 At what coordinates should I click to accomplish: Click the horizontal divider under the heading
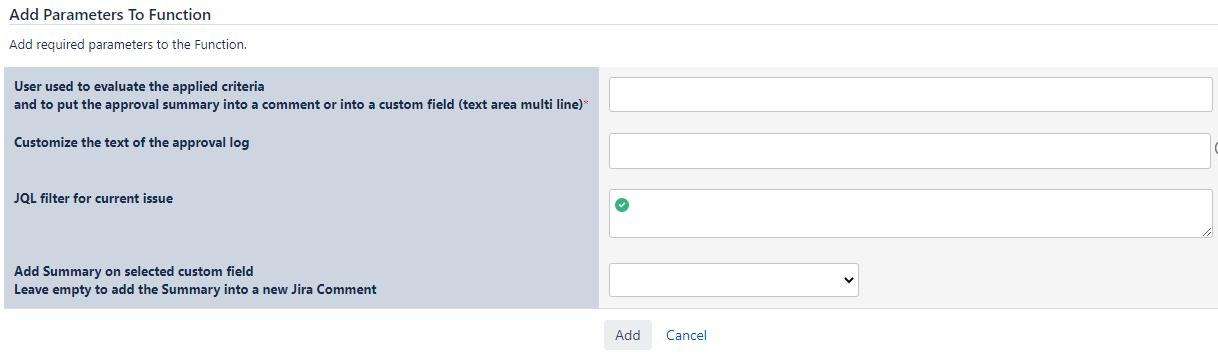point(609,25)
